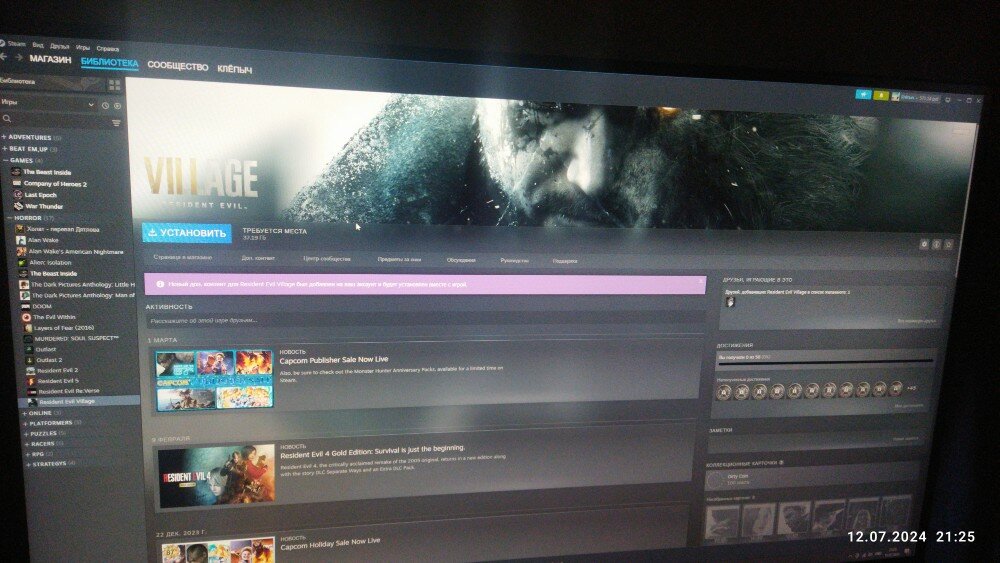The height and width of the screenshot is (563, 1000).
Task: Open the КЛЁПЫЧ profile tab
Action: pyautogui.click(x=235, y=69)
